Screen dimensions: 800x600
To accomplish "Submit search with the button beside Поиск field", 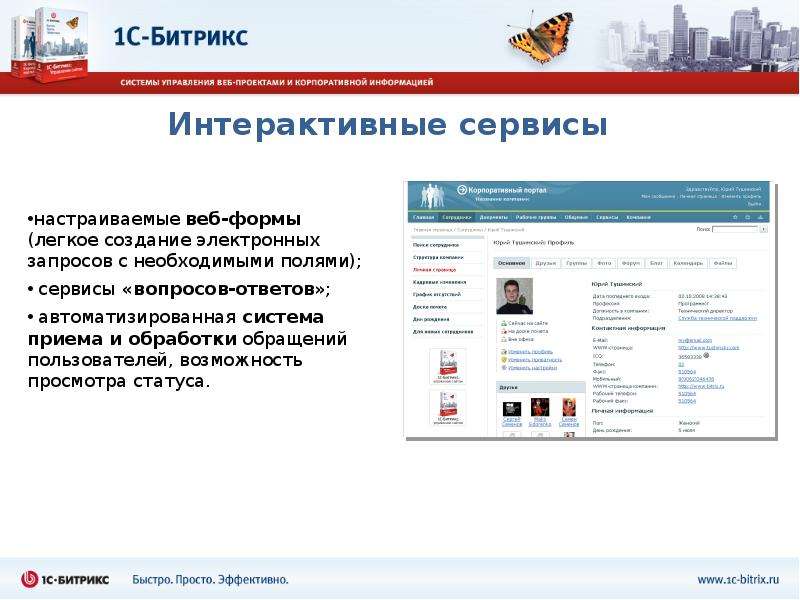I will click(763, 230).
